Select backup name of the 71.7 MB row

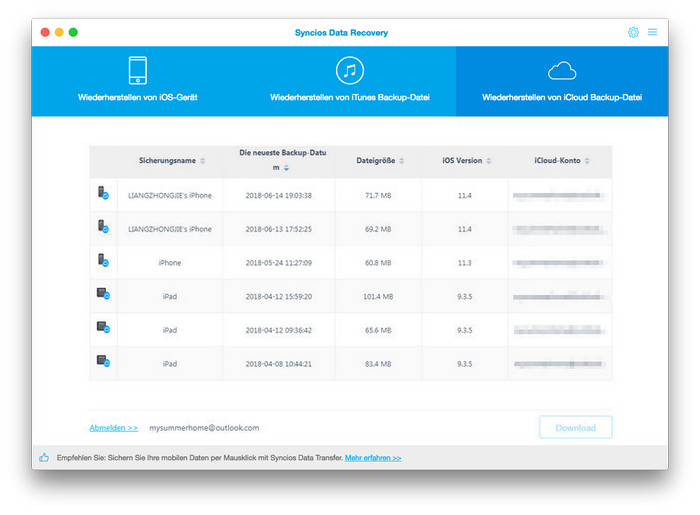click(x=170, y=195)
